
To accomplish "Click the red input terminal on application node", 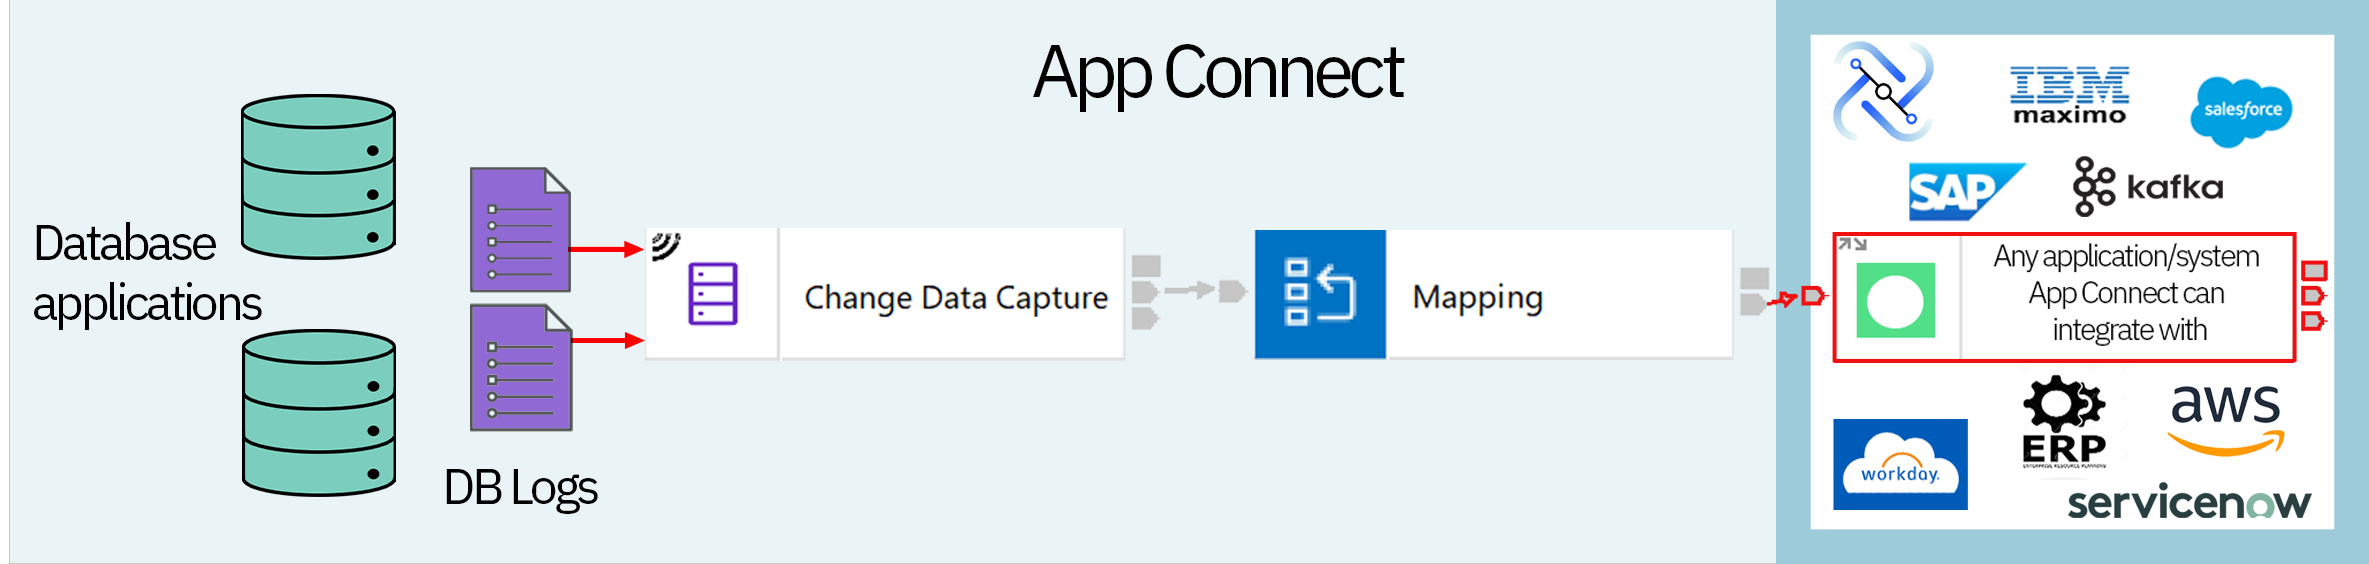I will tap(1813, 296).
